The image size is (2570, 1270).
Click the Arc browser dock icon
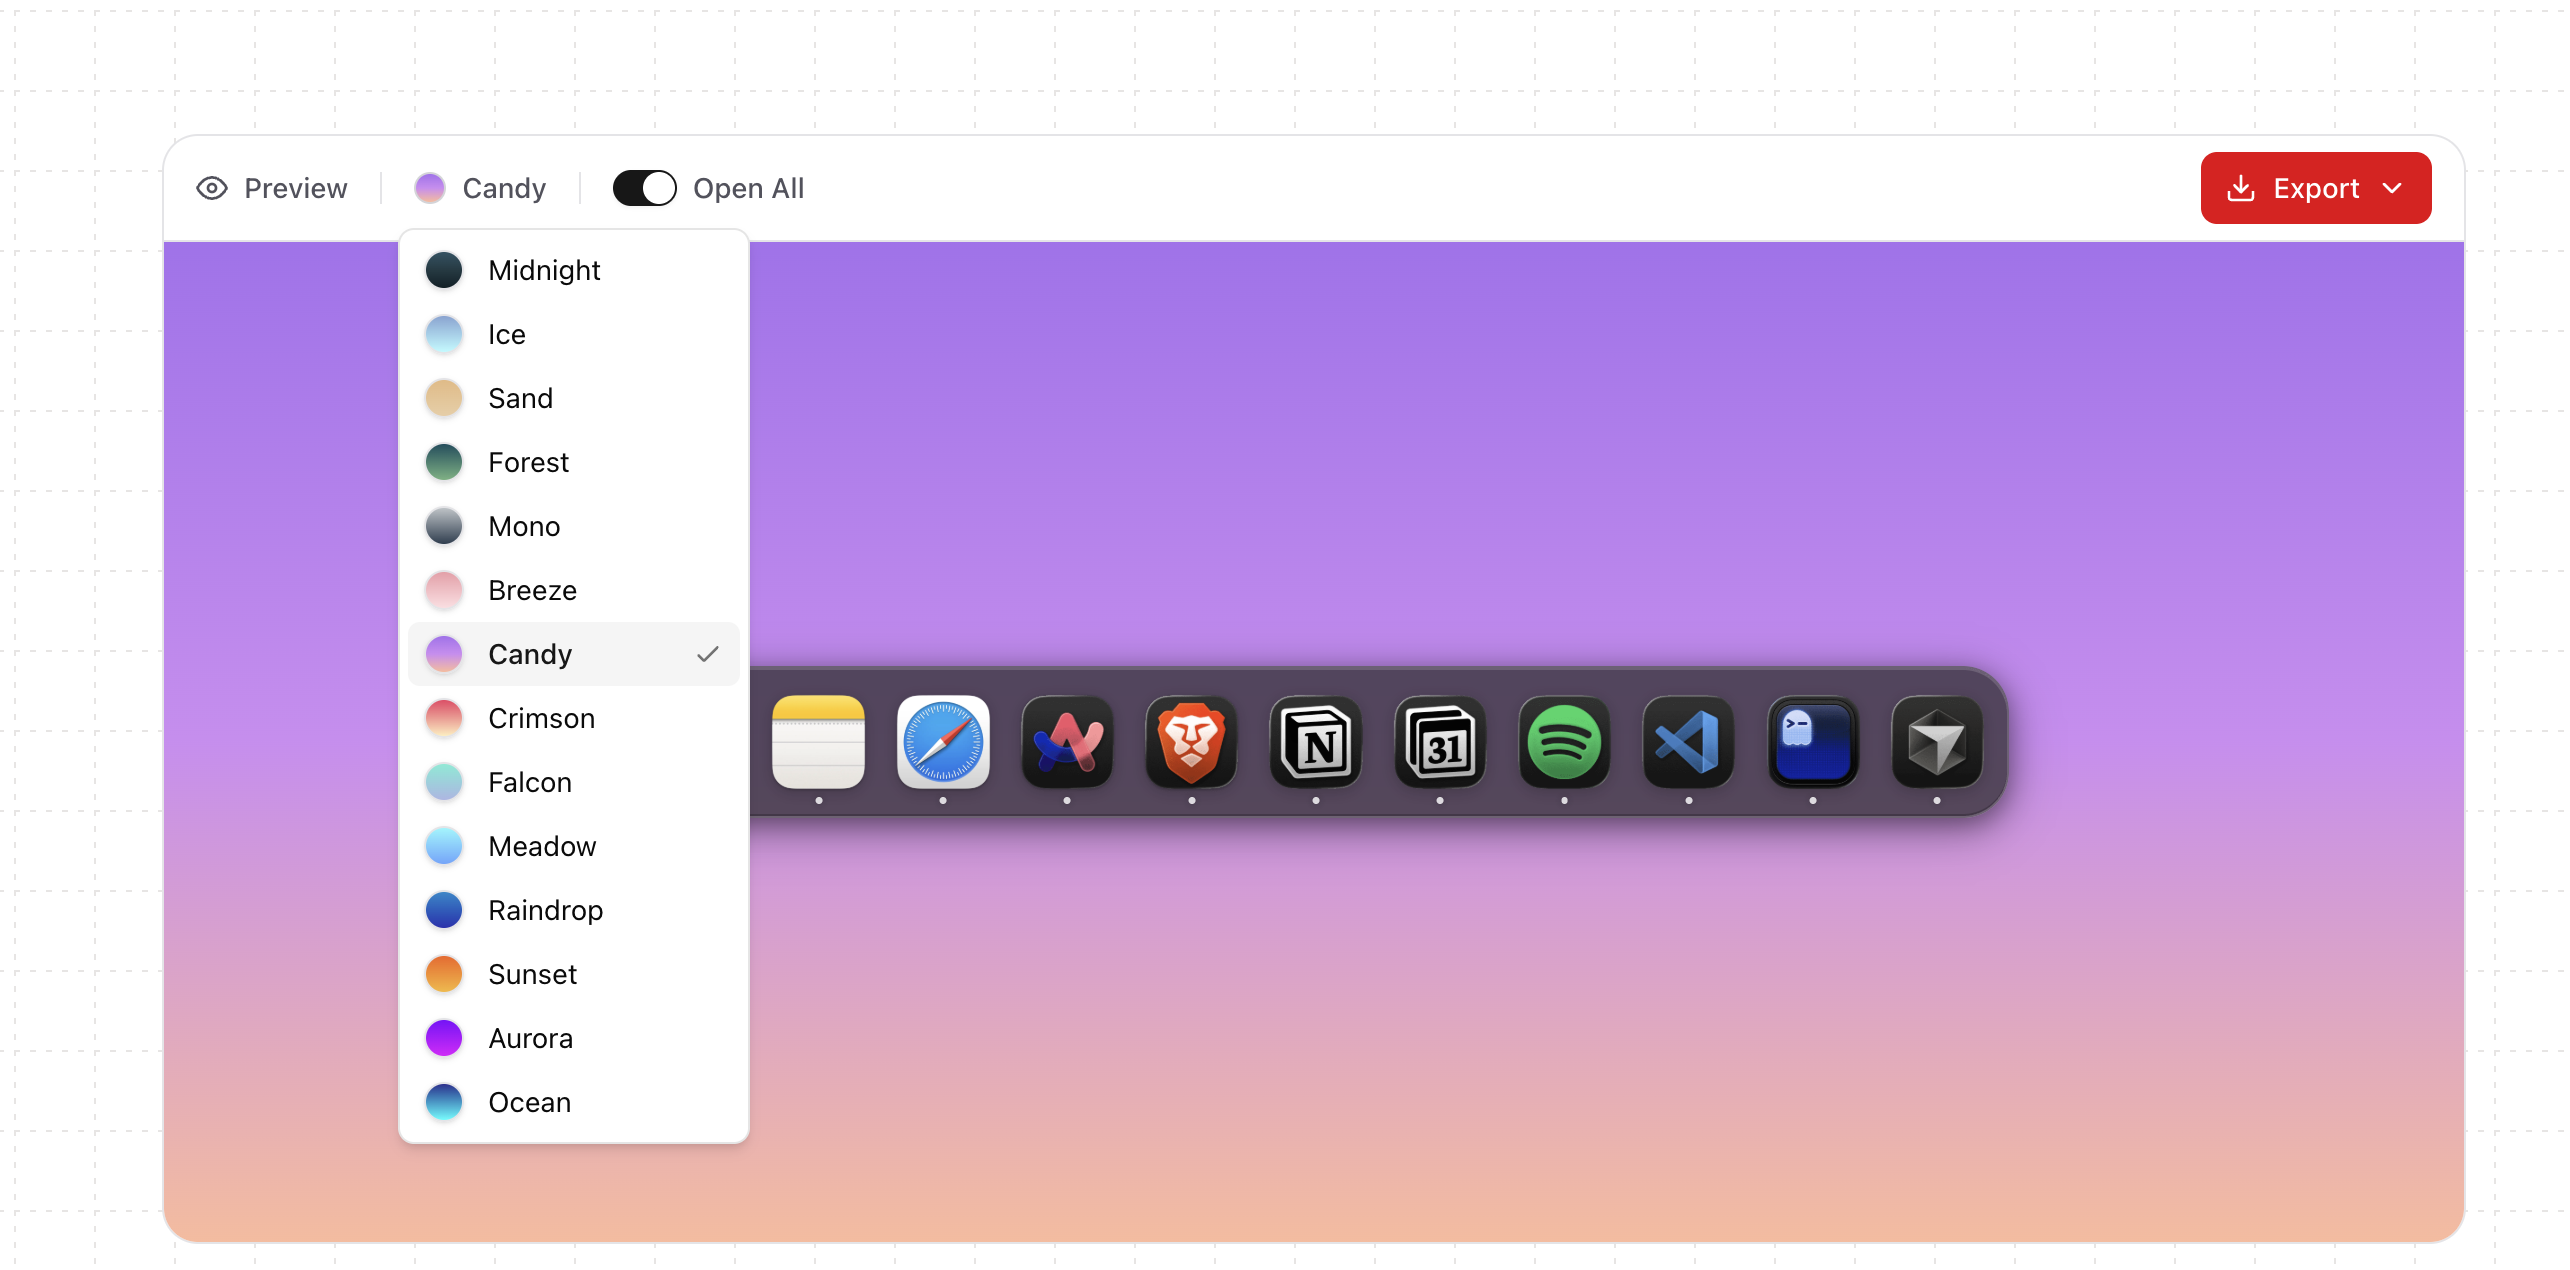coord(1066,743)
